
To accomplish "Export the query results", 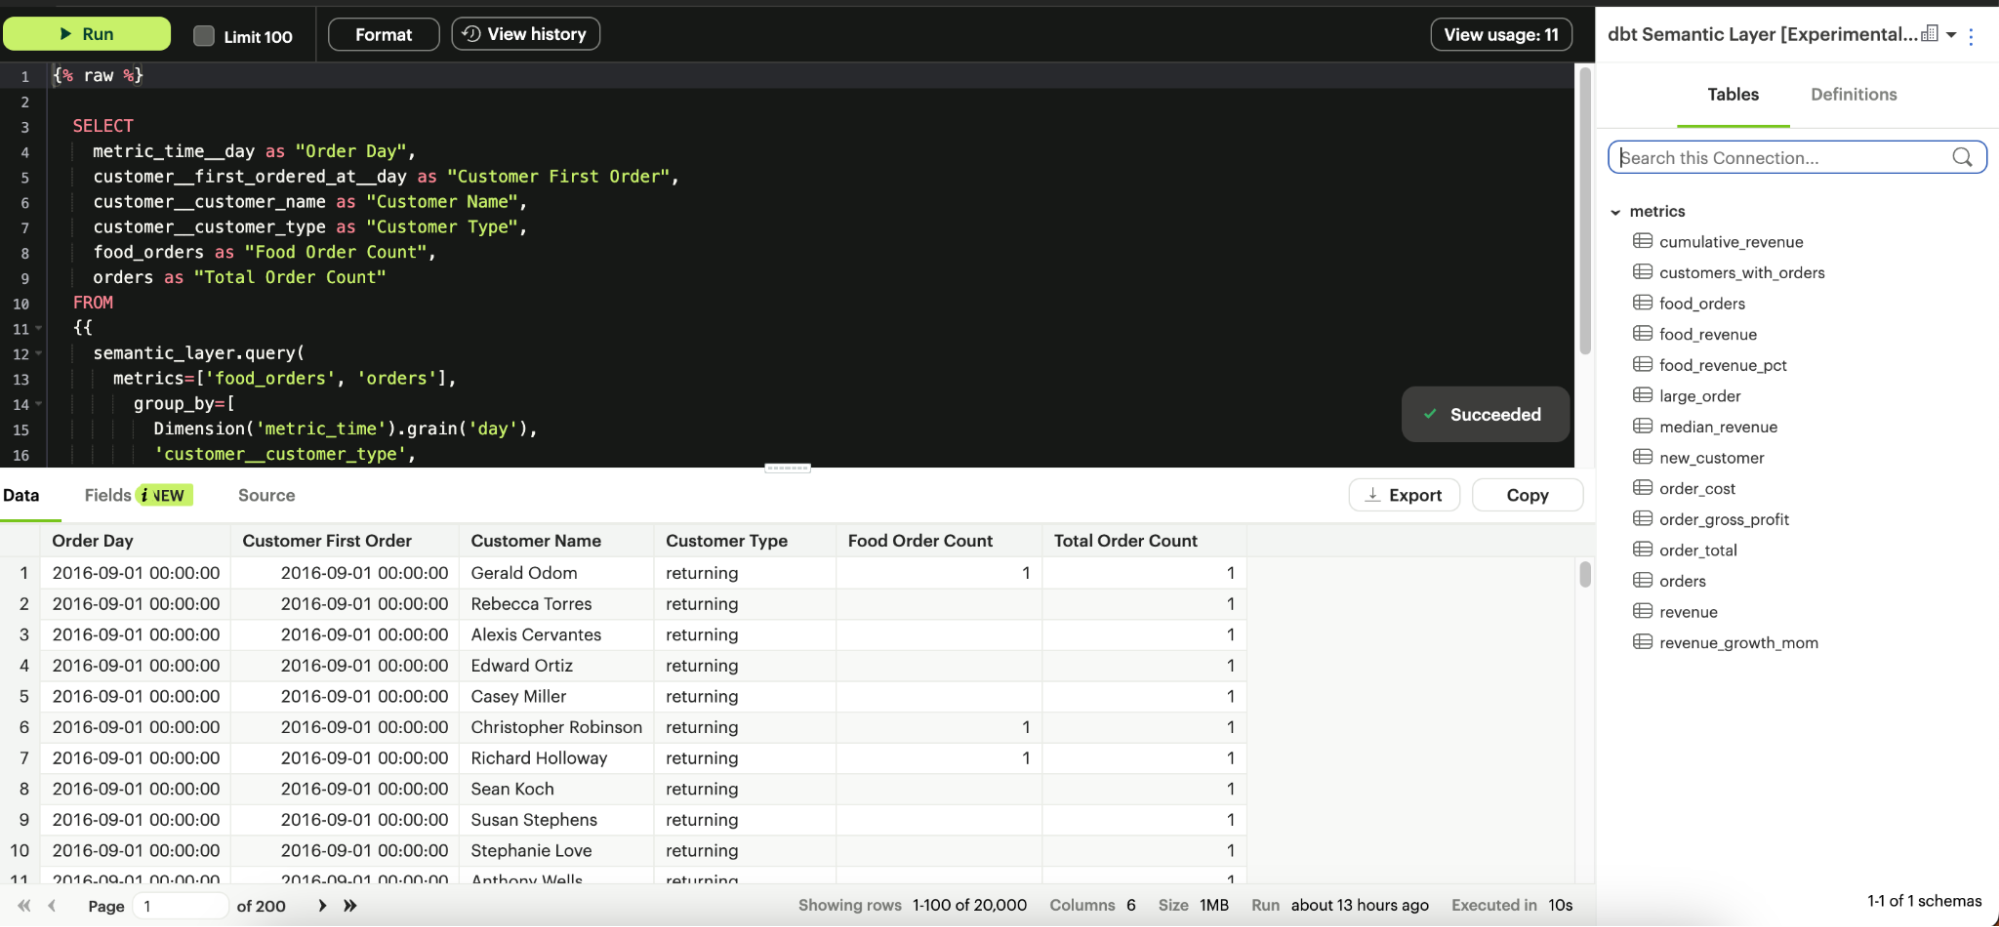I will point(1404,495).
